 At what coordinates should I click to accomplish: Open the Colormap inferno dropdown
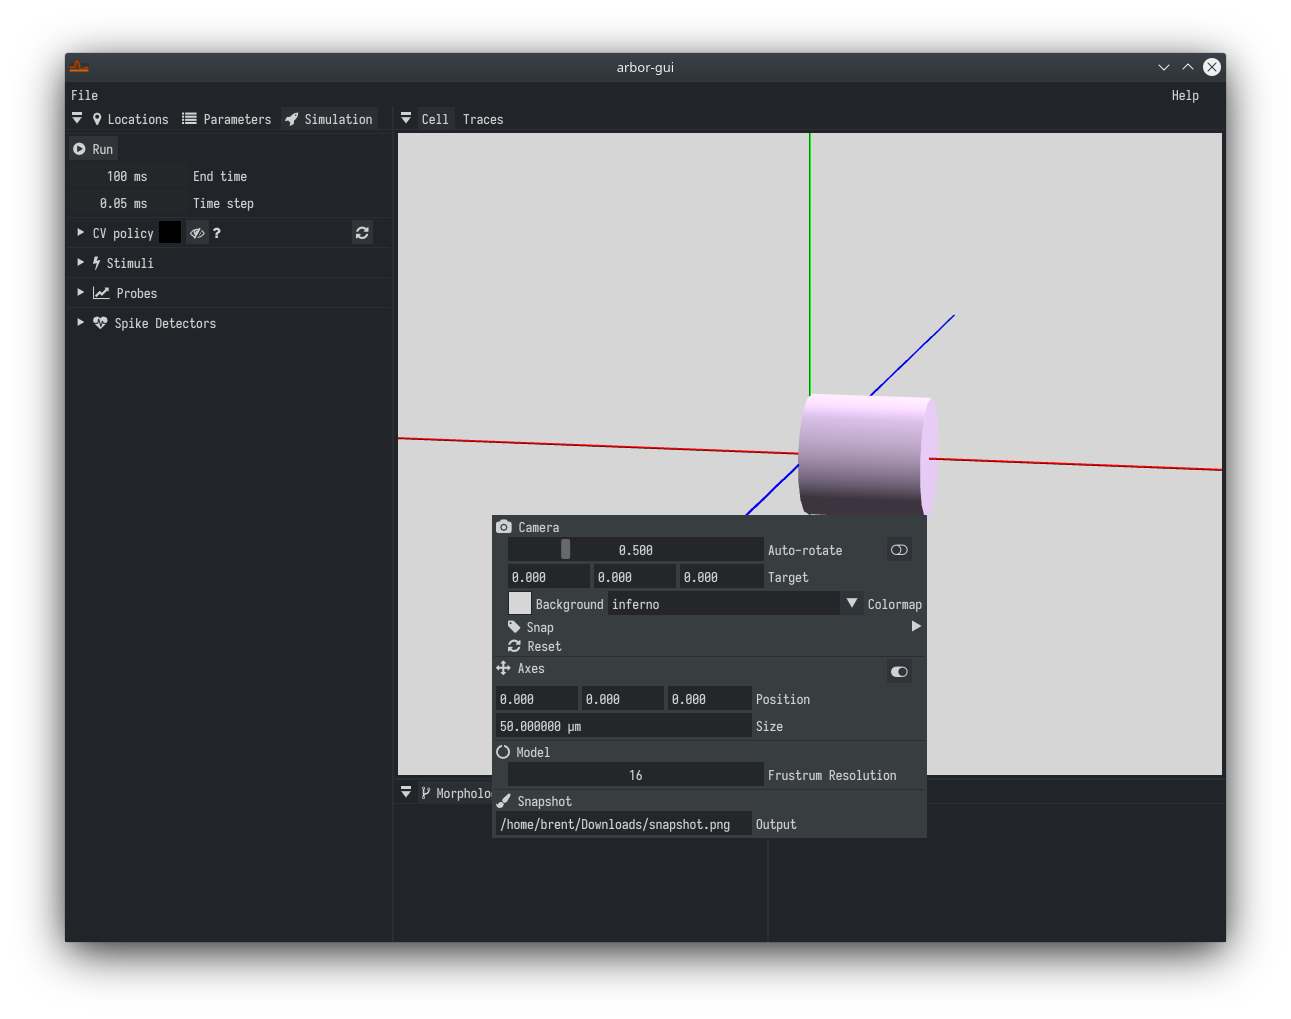(736, 604)
